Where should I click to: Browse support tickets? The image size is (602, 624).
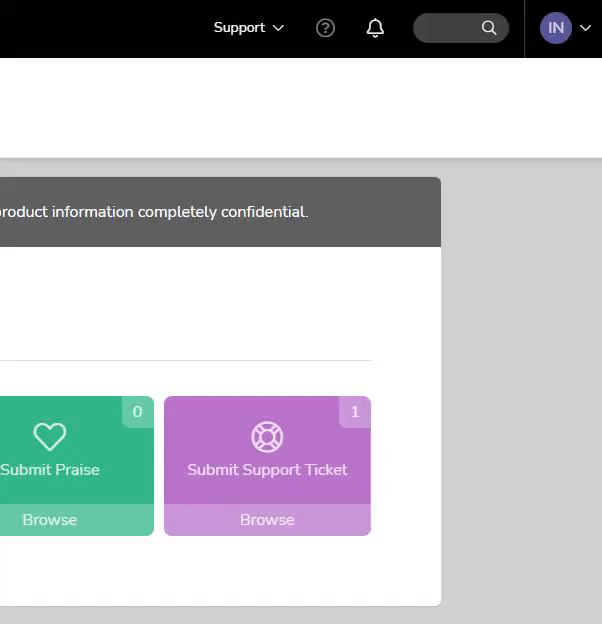(267, 520)
